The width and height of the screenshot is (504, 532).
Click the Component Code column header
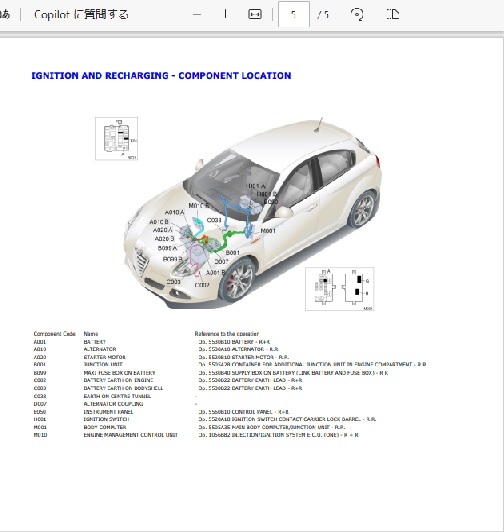point(54,334)
